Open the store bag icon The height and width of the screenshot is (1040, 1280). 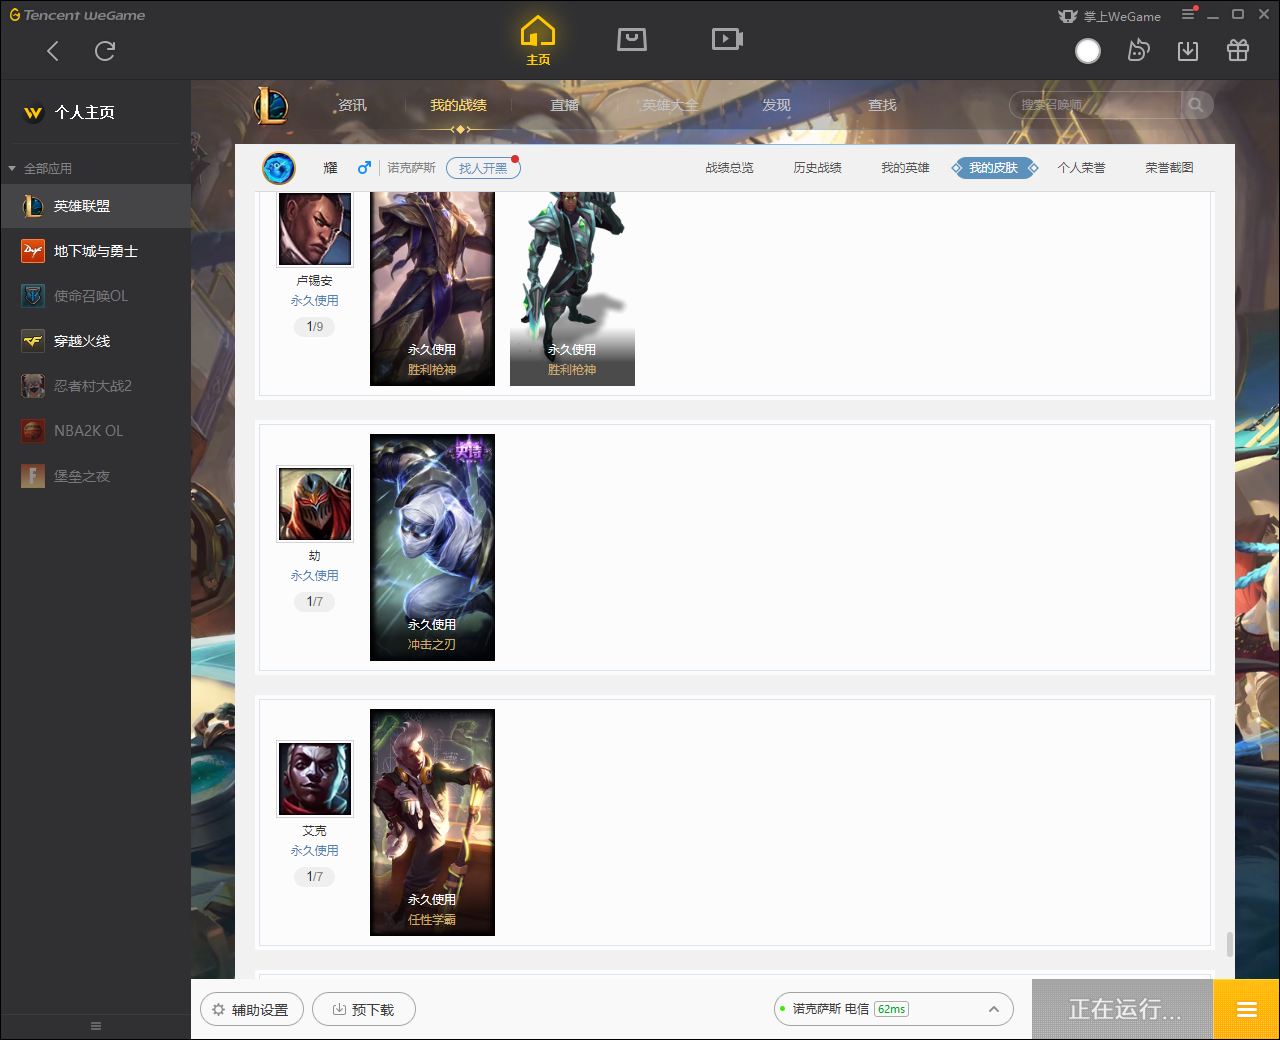tap(632, 39)
